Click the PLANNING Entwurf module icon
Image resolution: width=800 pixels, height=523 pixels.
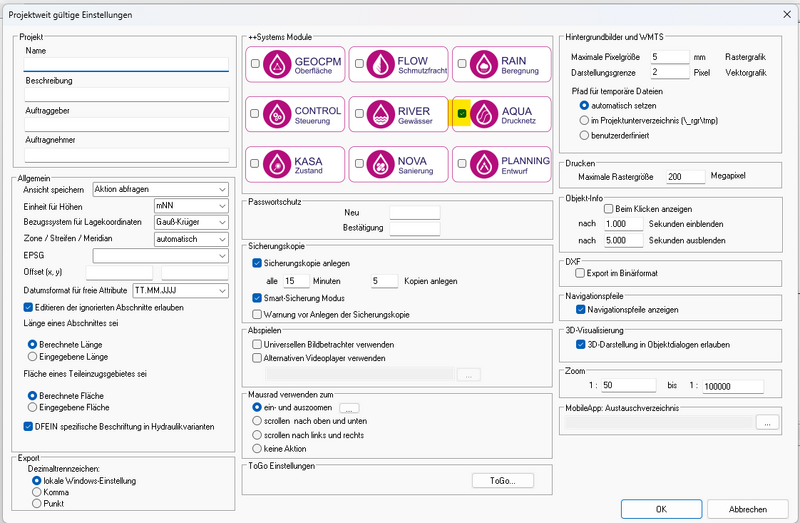click(x=484, y=164)
